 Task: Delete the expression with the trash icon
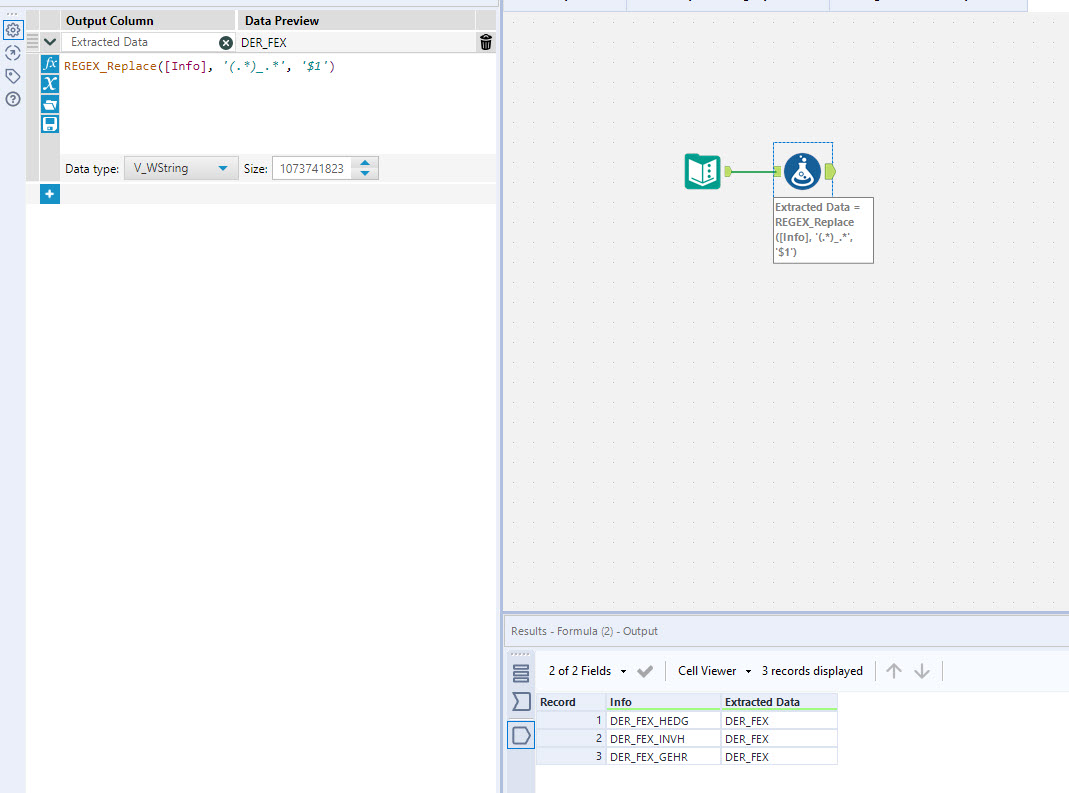(x=485, y=42)
